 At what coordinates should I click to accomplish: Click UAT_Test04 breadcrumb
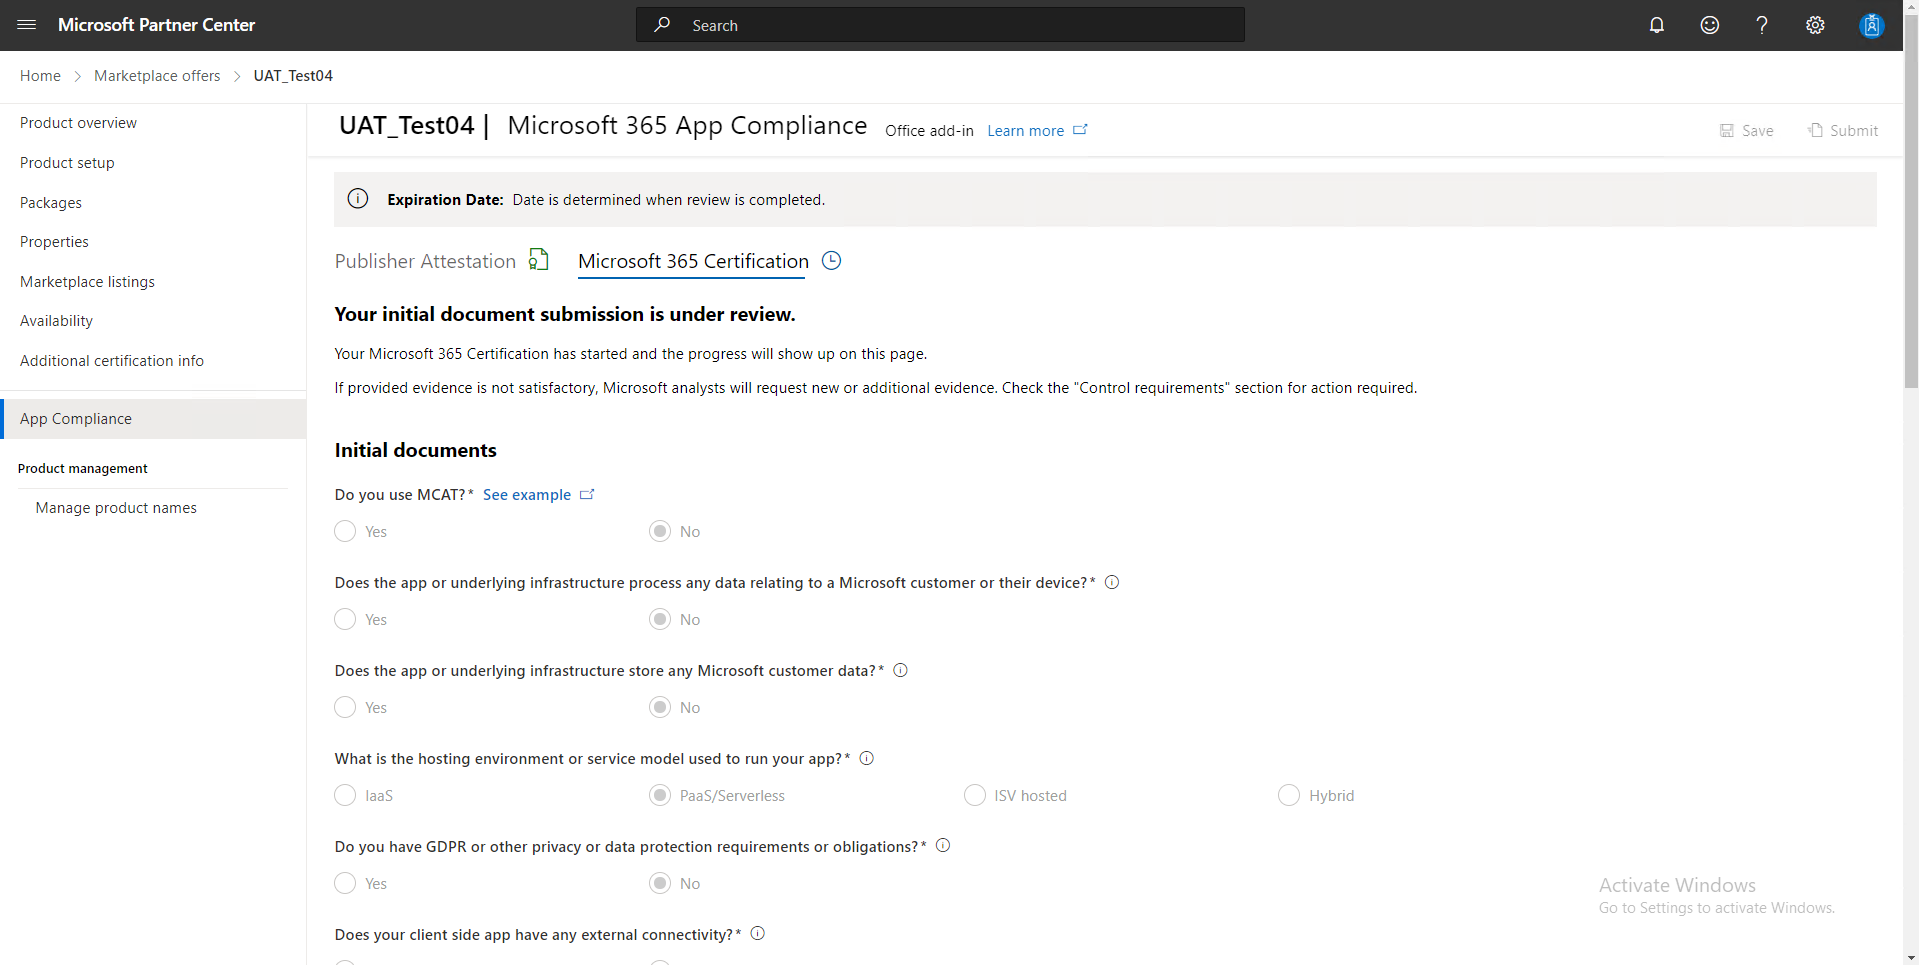pos(293,76)
